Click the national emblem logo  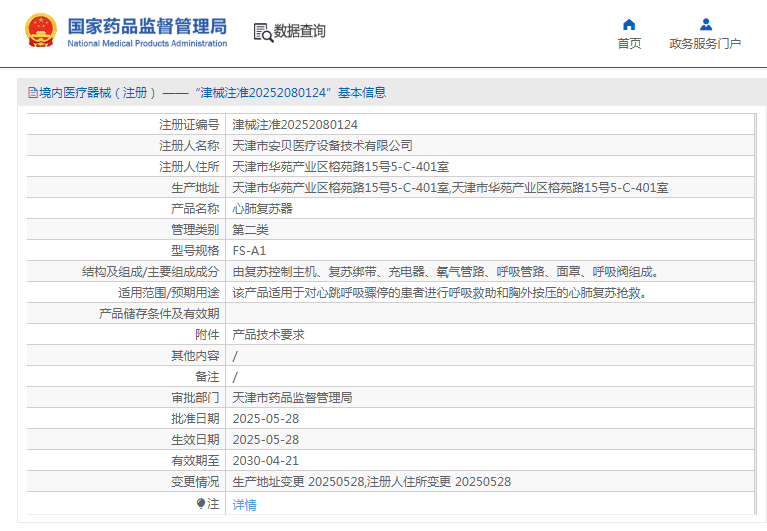(x=41, y=30)
